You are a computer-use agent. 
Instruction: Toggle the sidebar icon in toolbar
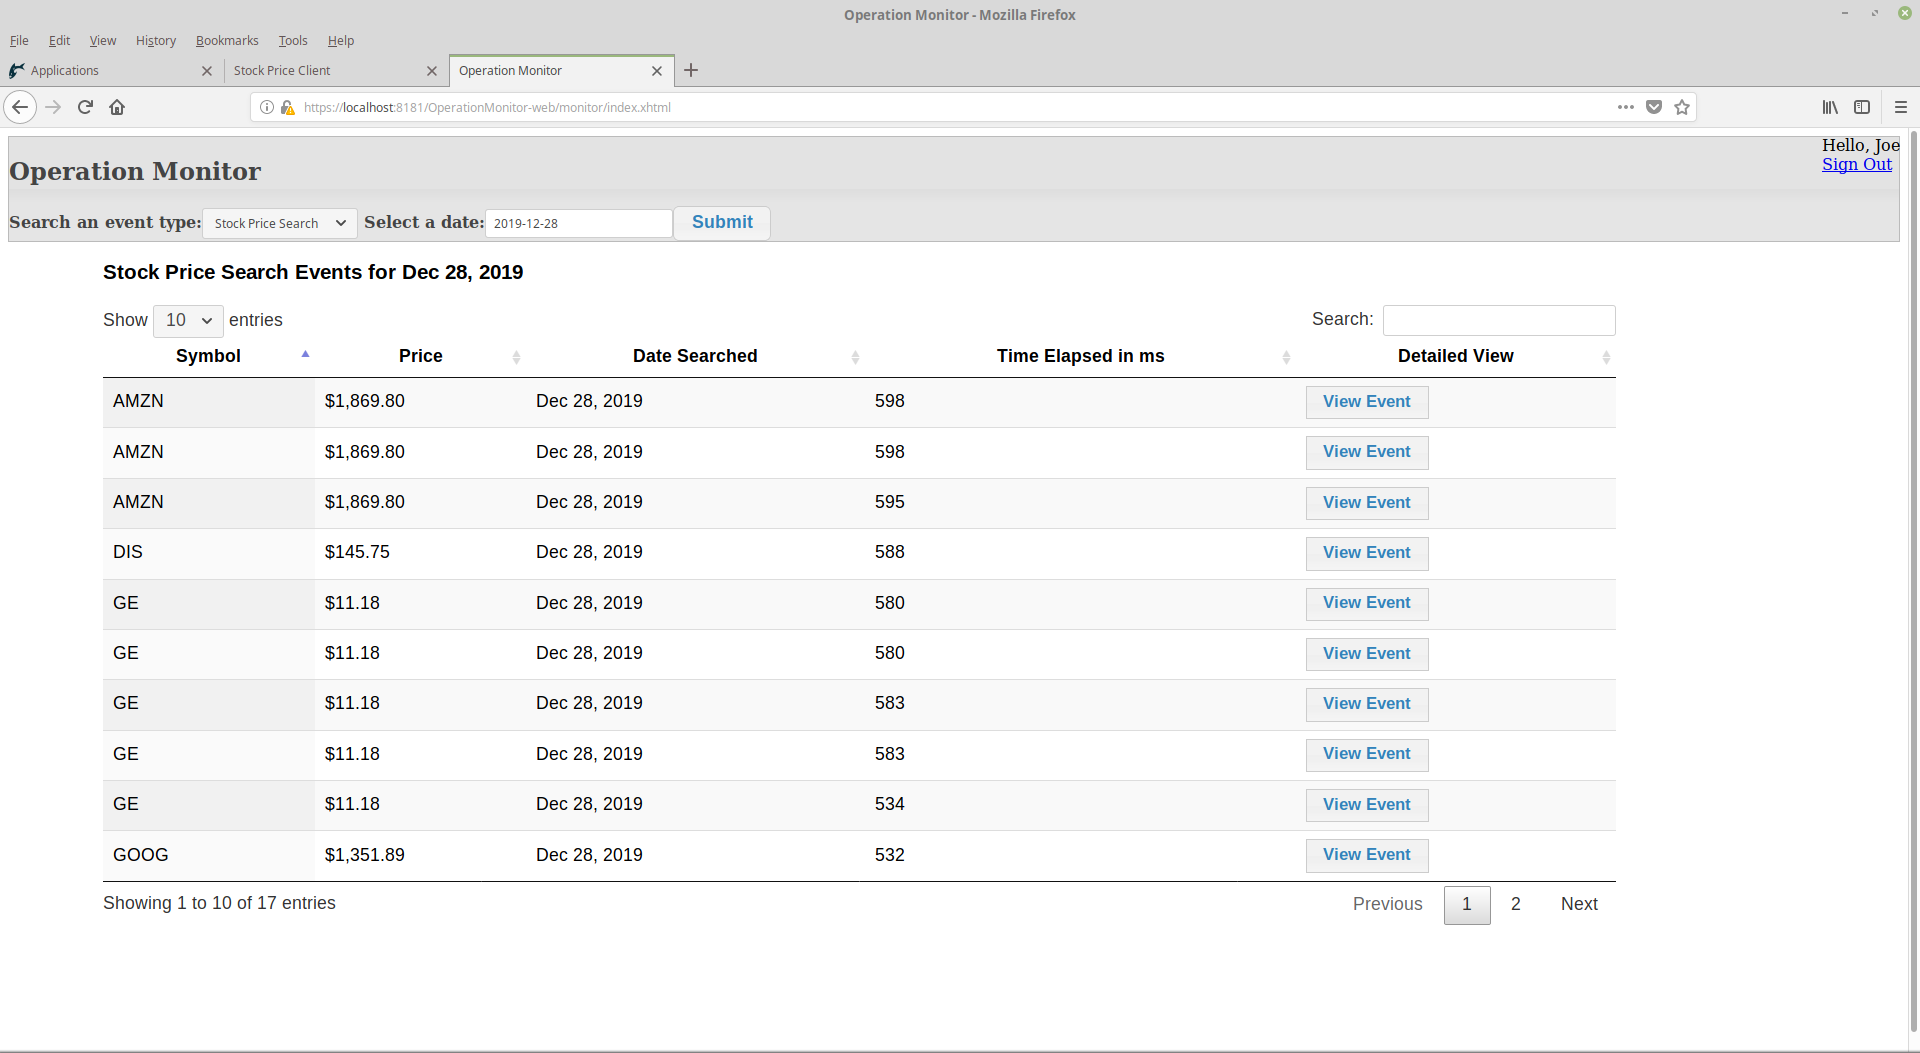(x=1862, y=107)
